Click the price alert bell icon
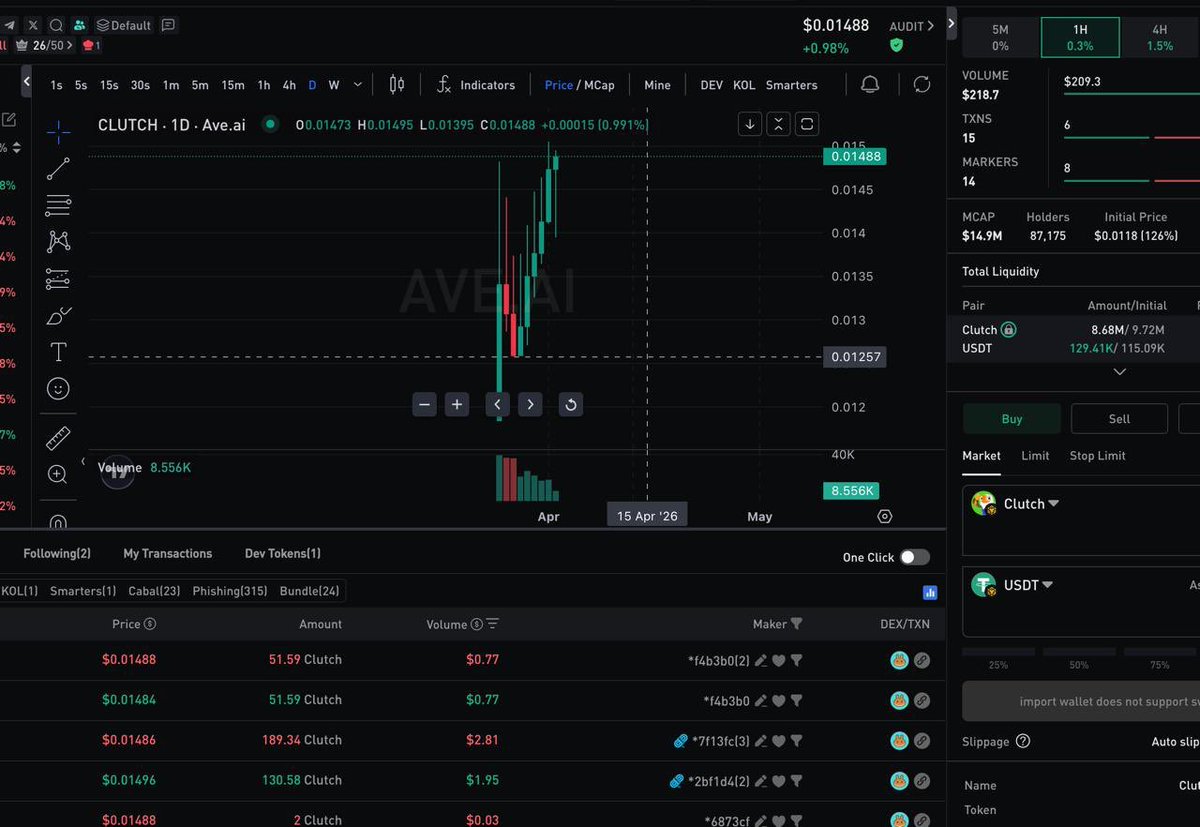The width and height of the screenshot is (1200, 827). coord(870,85)
